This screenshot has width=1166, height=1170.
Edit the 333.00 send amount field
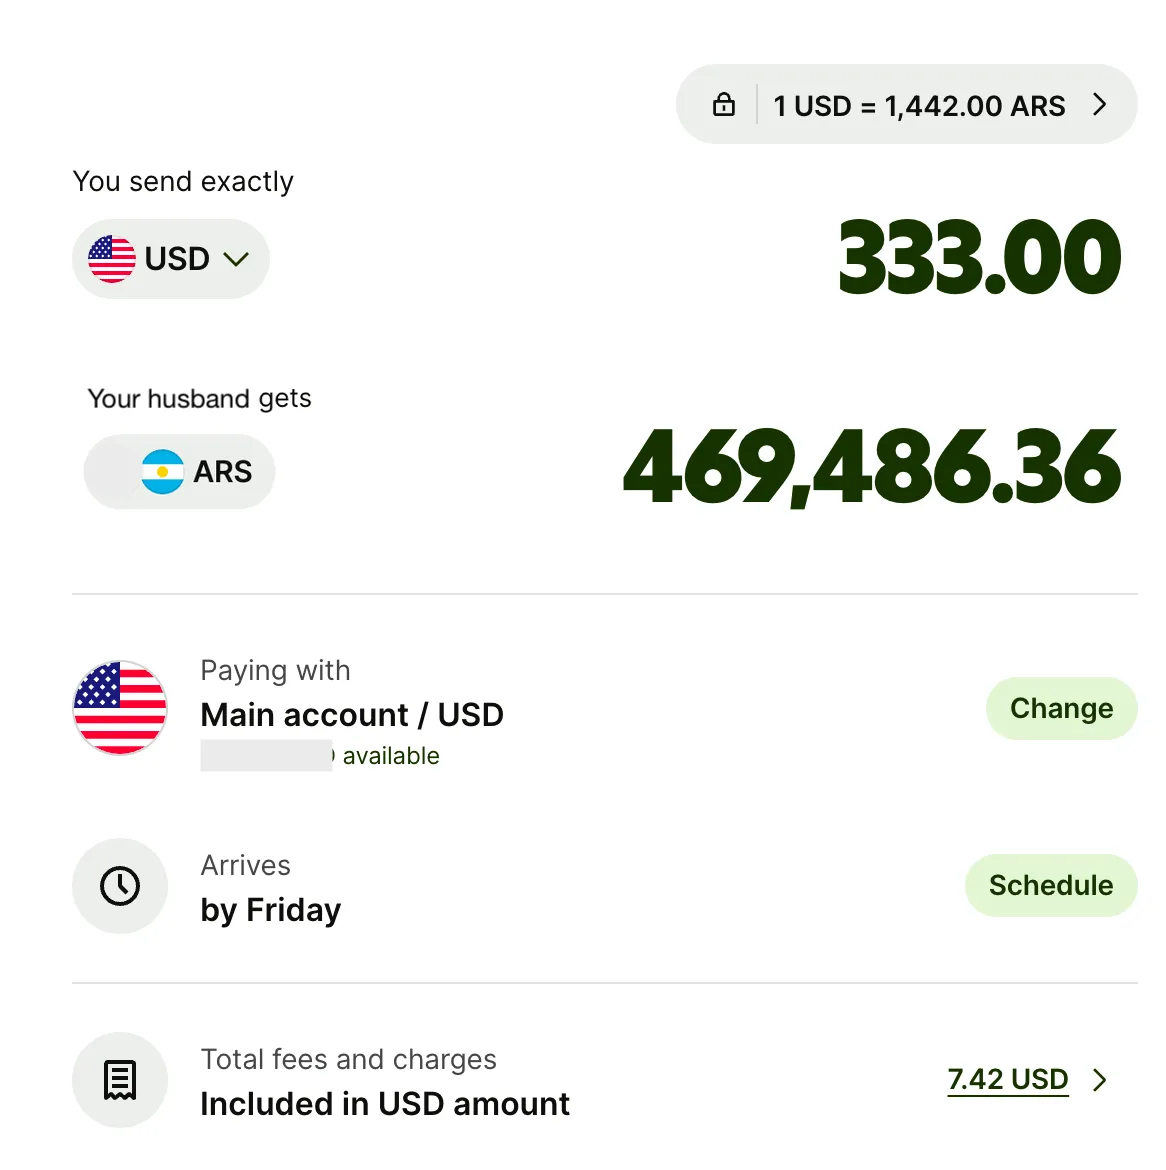tap(980, 259)
